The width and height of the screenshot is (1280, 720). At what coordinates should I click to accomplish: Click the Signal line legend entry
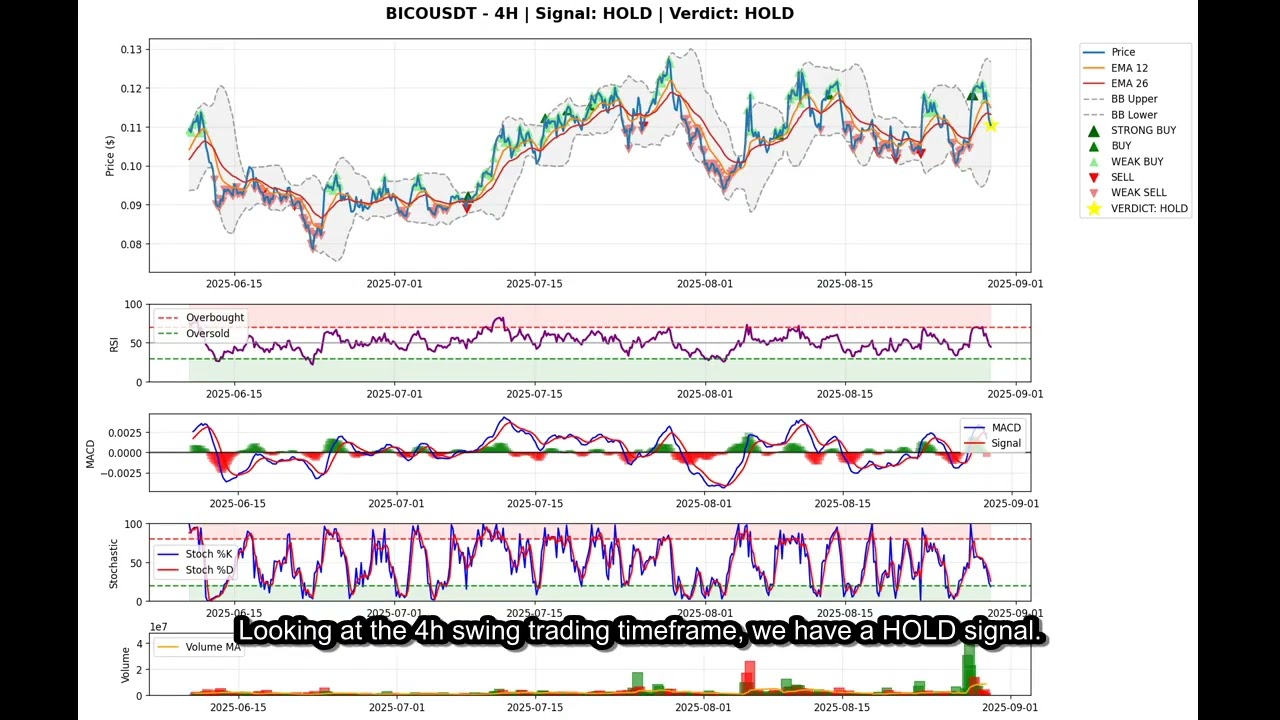(x=993, y=443)
